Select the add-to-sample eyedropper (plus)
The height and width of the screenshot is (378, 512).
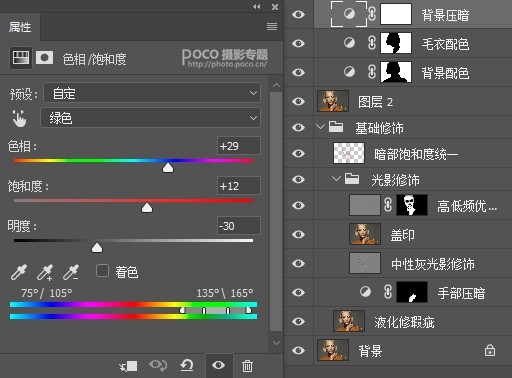pyautogui.click(x=45, y=272)
